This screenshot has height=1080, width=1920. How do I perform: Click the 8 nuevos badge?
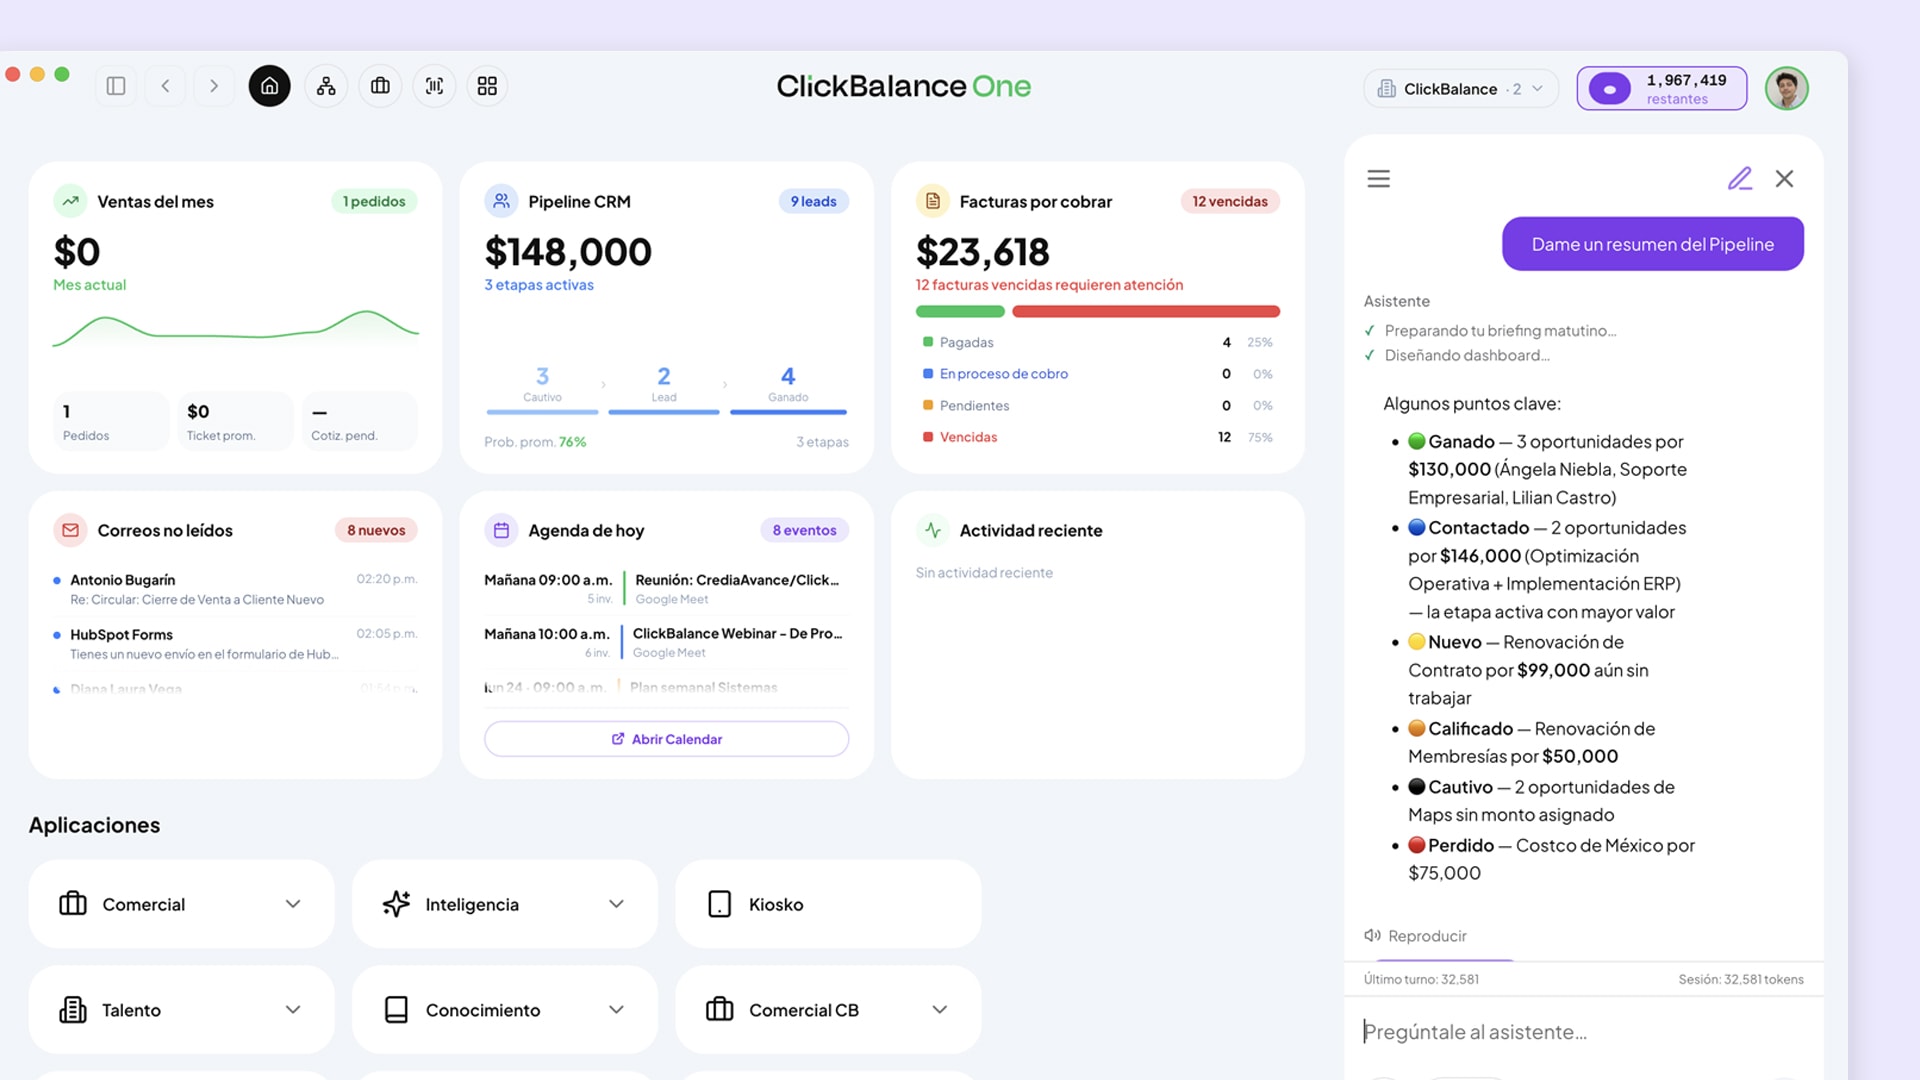pos(376,531)
